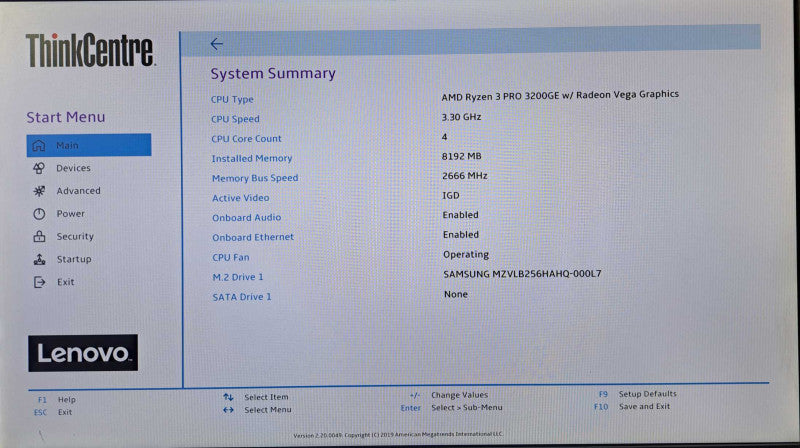Select the Main home icon

click(x=39, y=145)
